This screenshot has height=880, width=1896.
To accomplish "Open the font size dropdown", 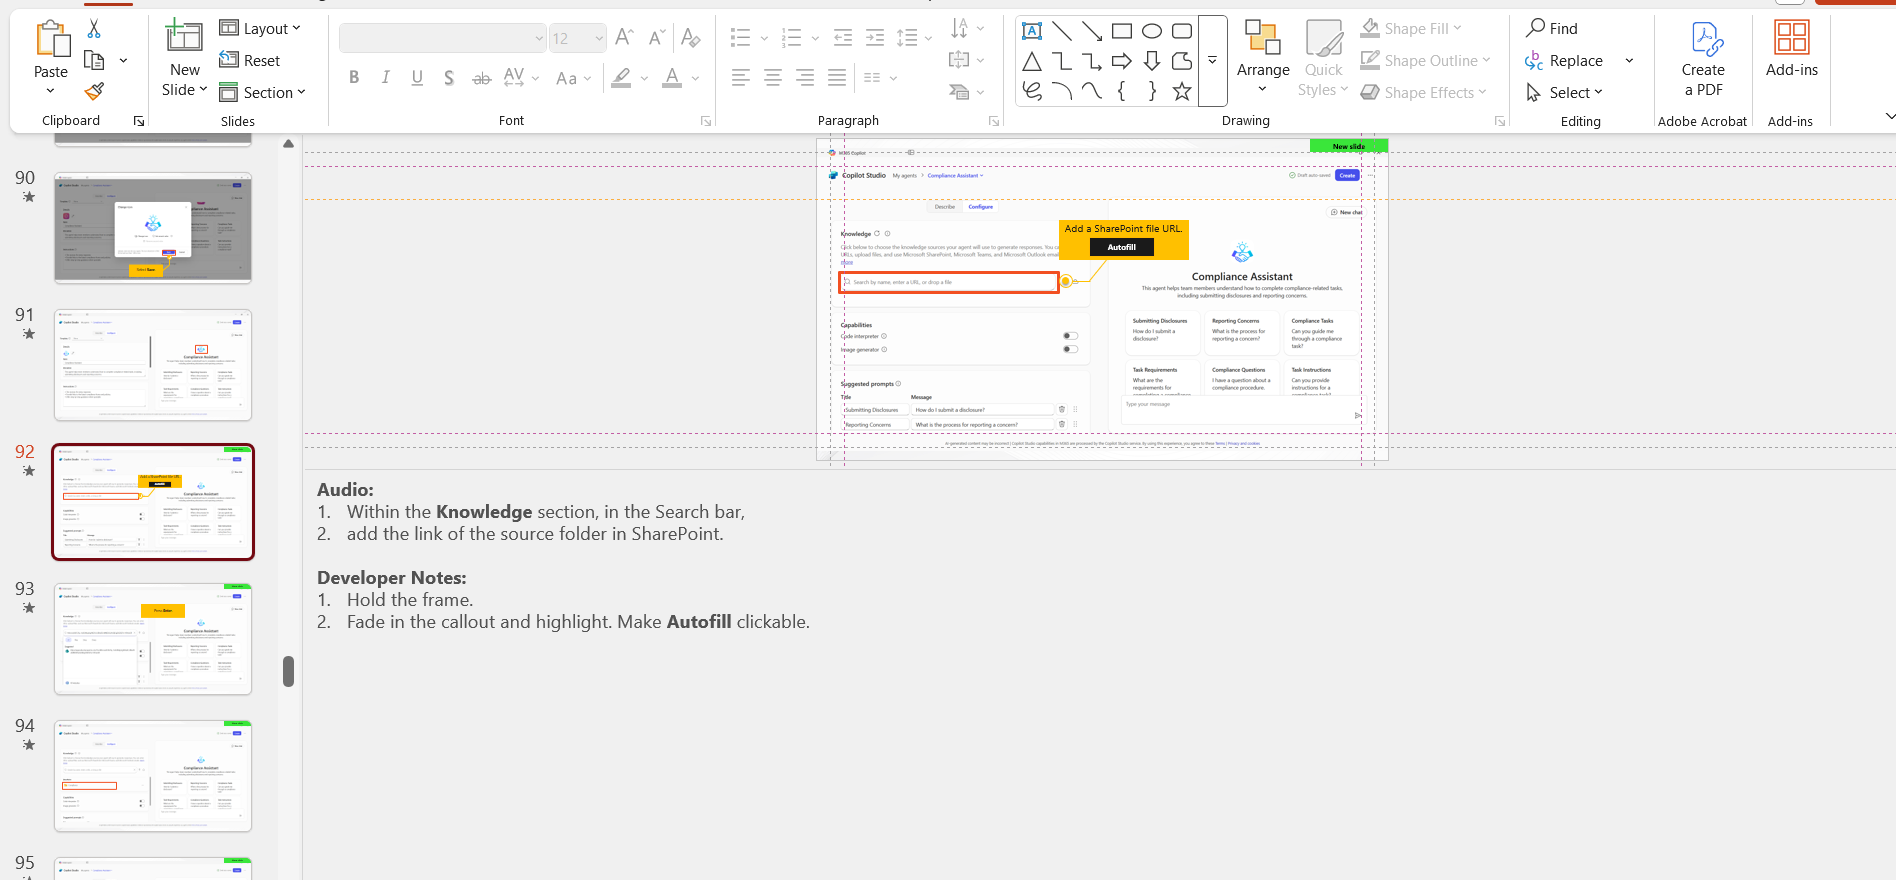I will click(599, 38).
